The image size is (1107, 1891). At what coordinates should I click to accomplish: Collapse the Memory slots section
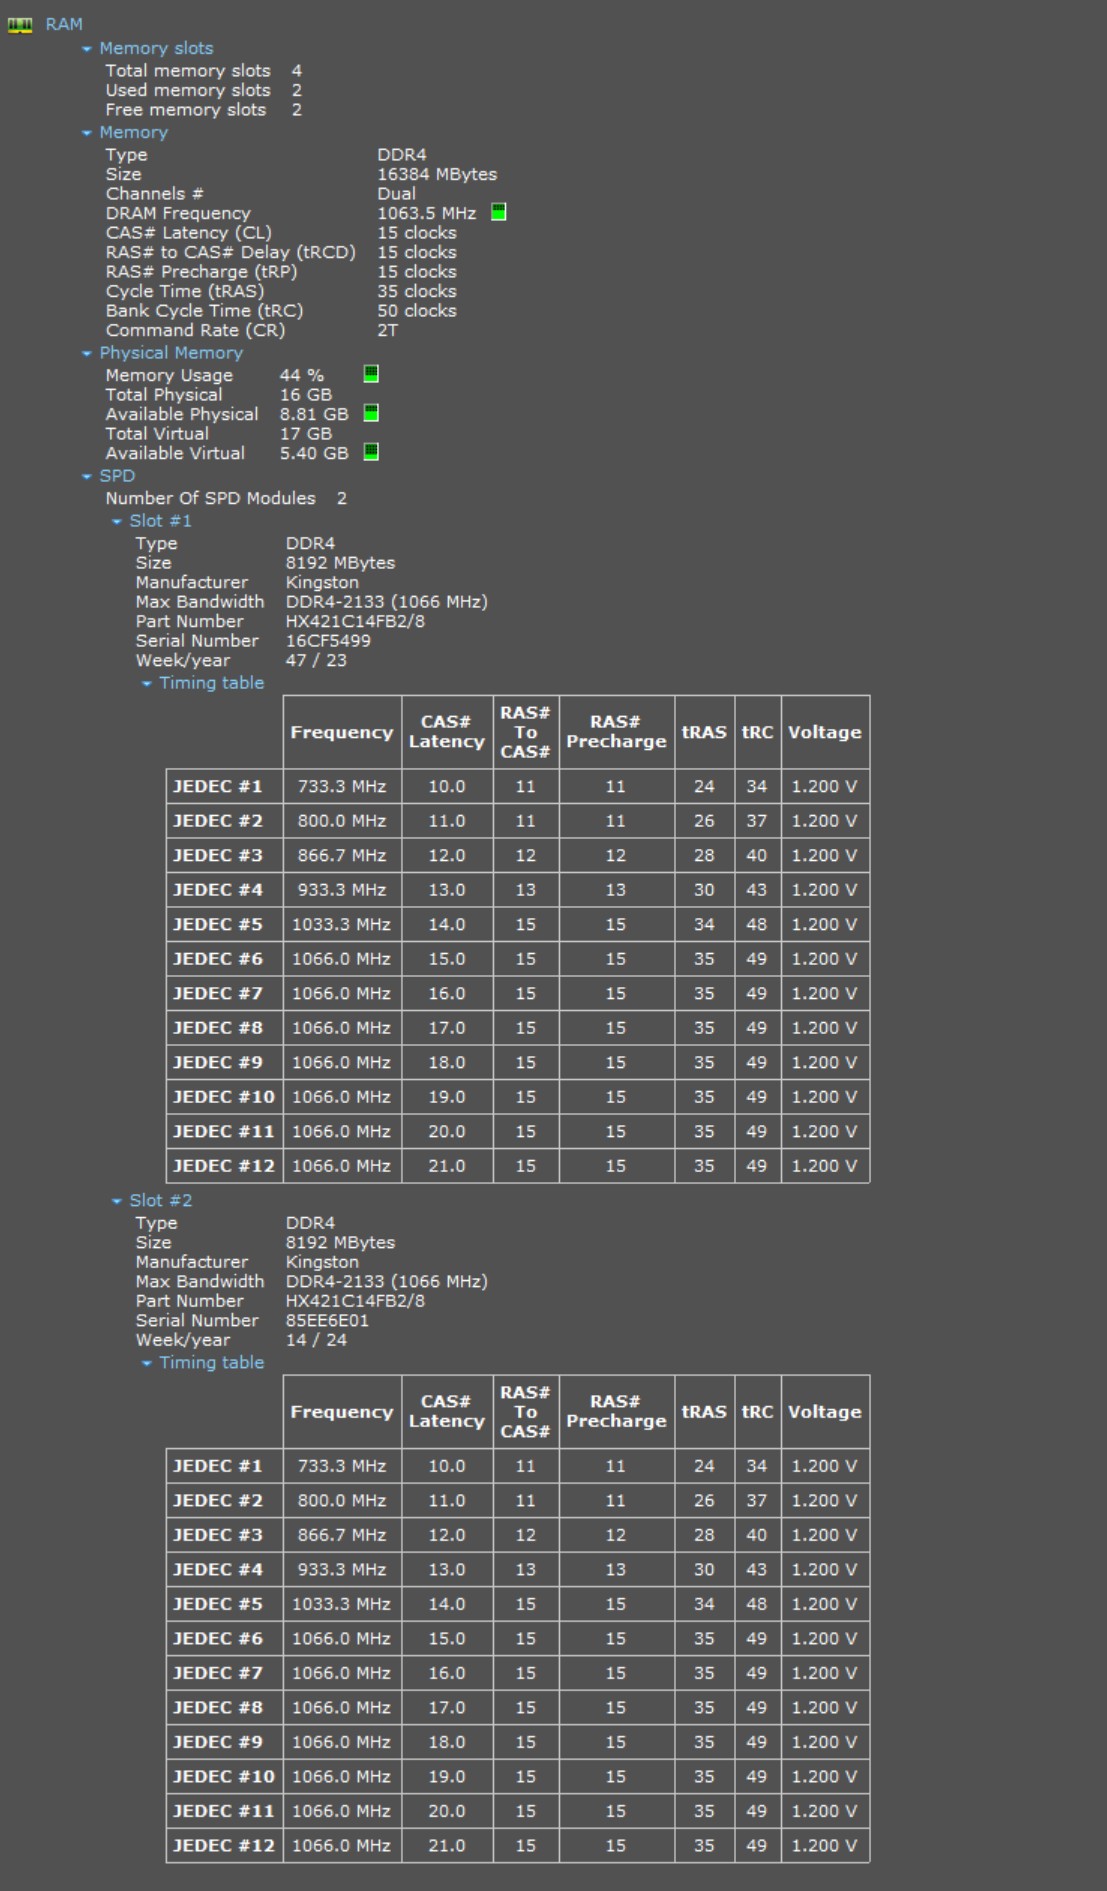pos(87,49)
